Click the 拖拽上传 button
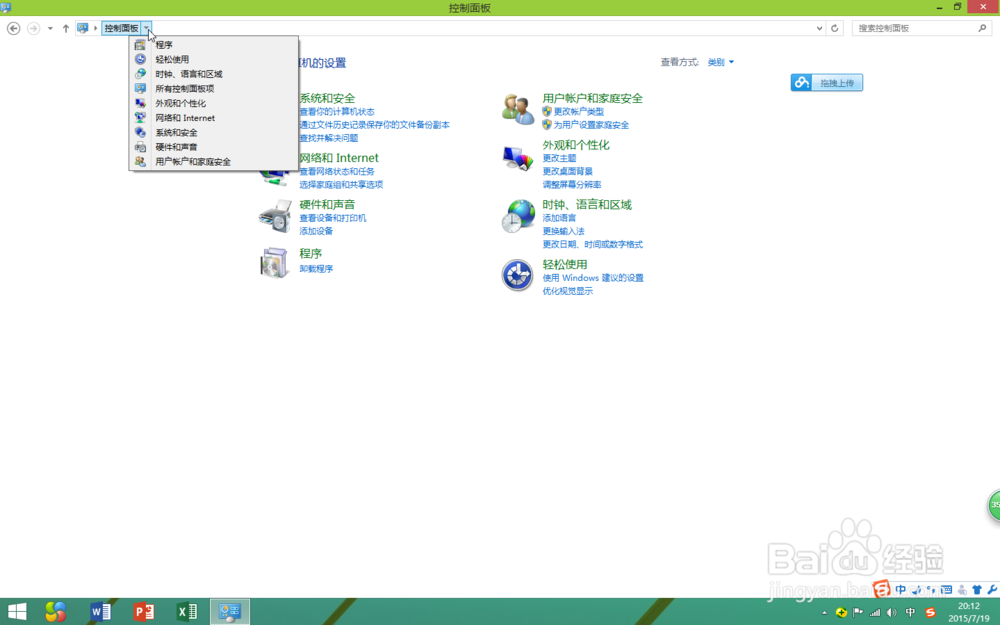The width and height of the screenshot is (1000, 625). (826, 82)
